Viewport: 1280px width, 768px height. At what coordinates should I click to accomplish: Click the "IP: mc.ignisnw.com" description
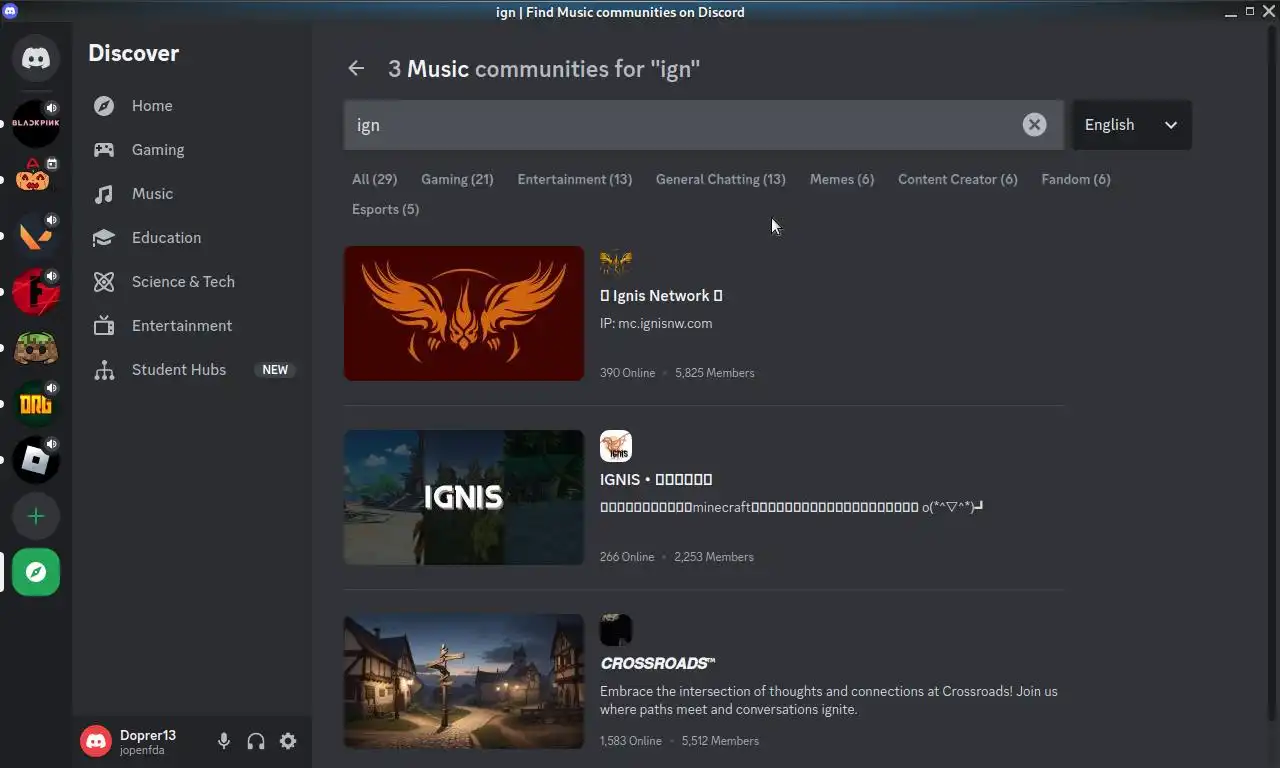tap(656, 323)
